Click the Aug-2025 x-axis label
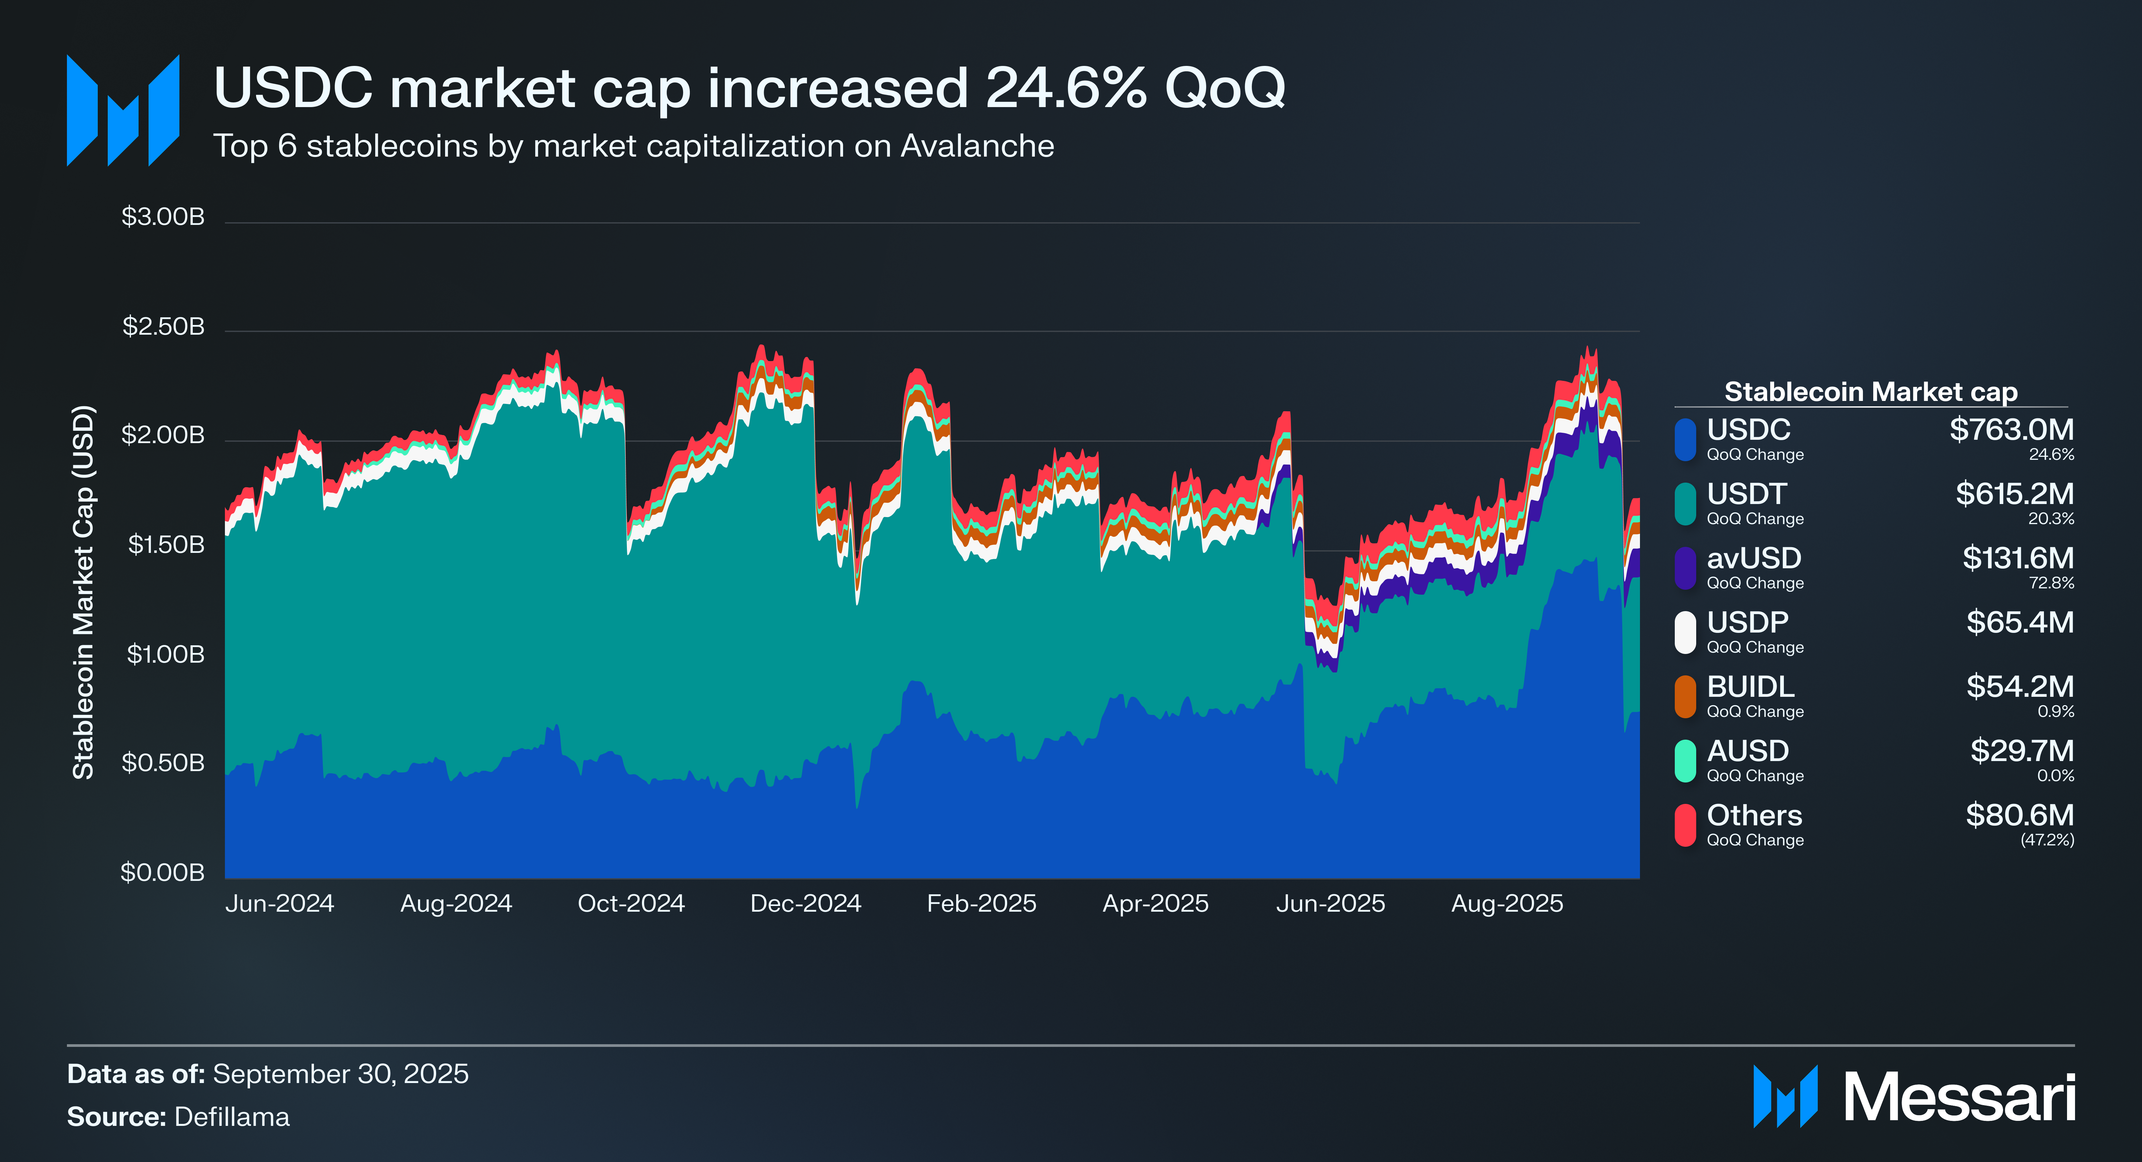This screenshot has width=2142, height=1162. click(1506, 904)
